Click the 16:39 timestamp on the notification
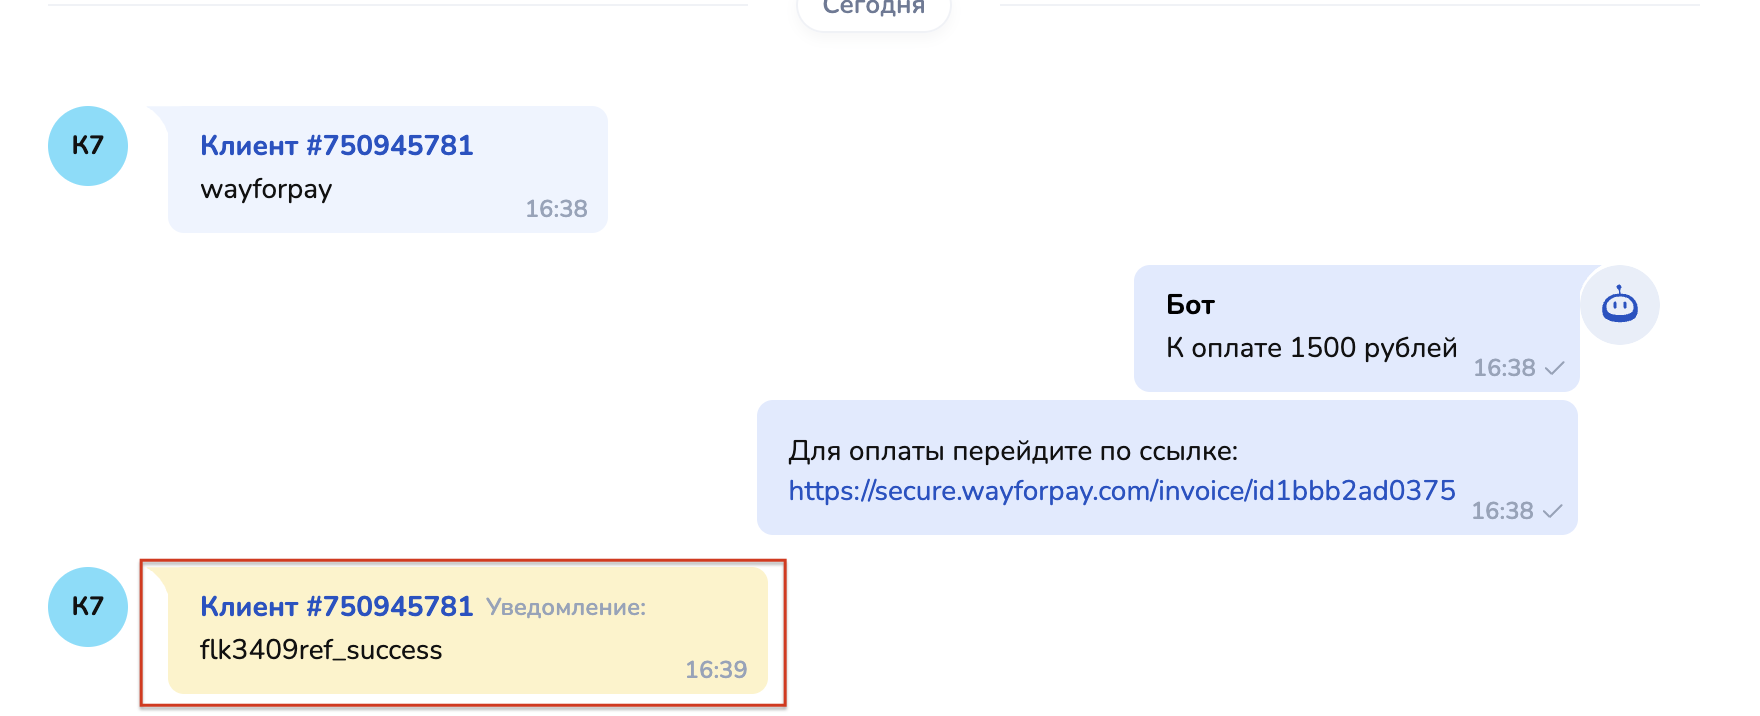This screenshot has height=716, width=1760. (x=715, y=670)
